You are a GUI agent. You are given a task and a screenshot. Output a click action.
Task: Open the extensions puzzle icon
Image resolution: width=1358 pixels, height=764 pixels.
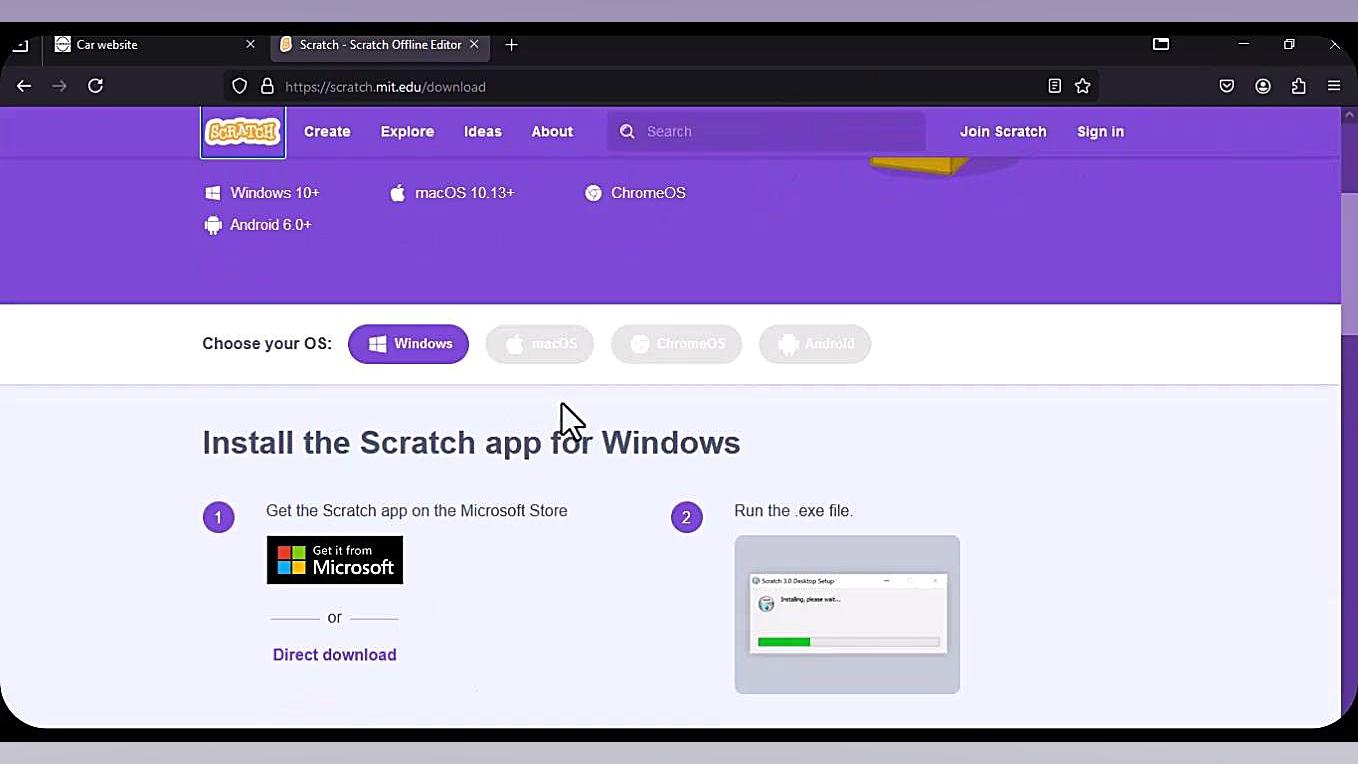point(1299,86)
